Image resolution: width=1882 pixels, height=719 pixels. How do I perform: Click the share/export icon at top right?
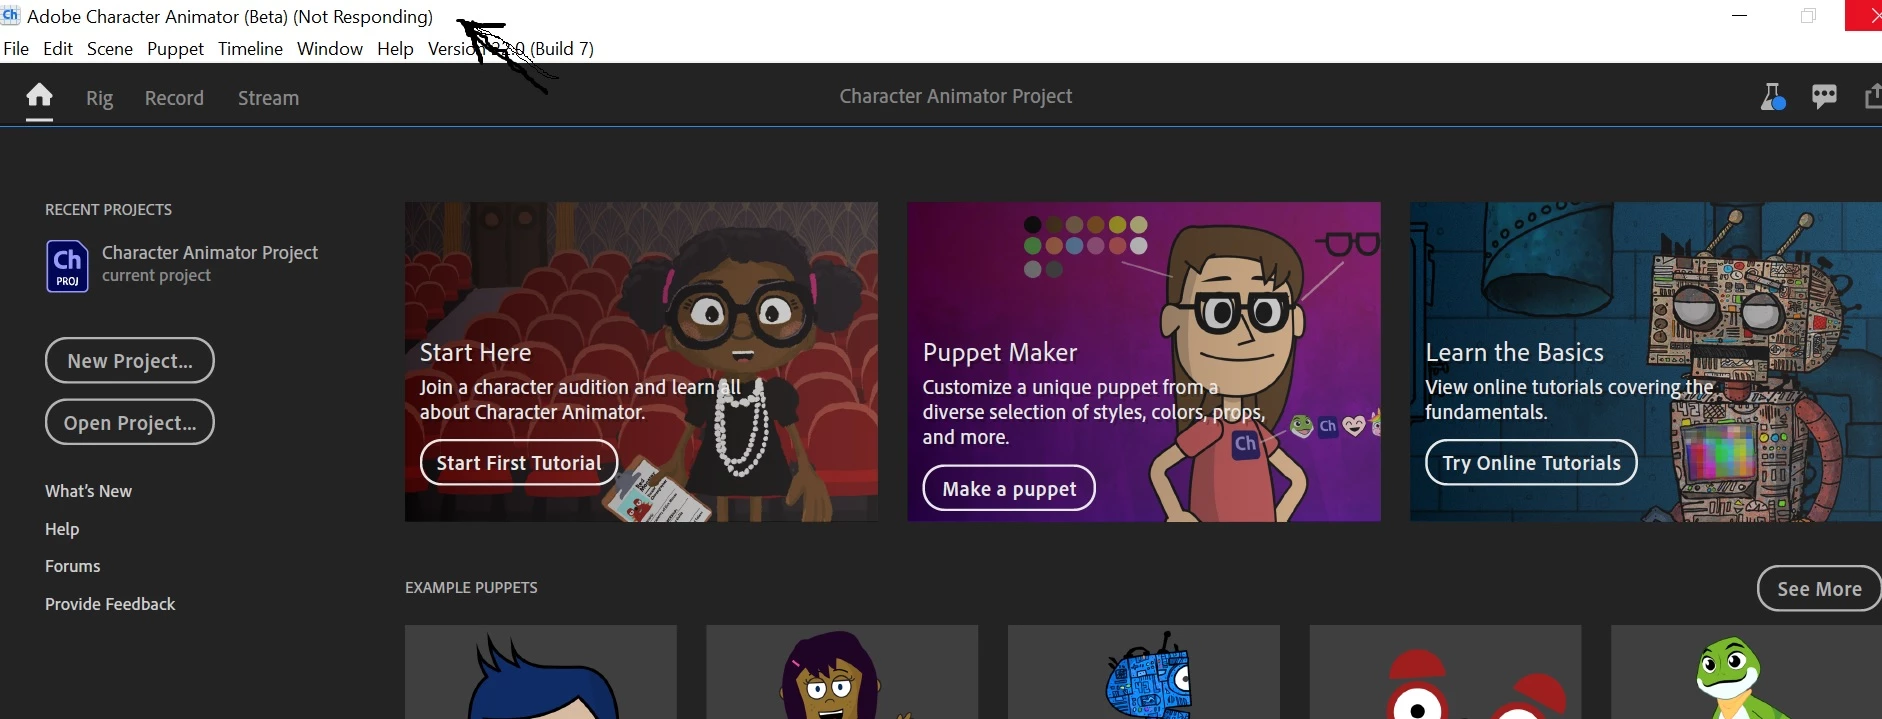(1872, 96)
